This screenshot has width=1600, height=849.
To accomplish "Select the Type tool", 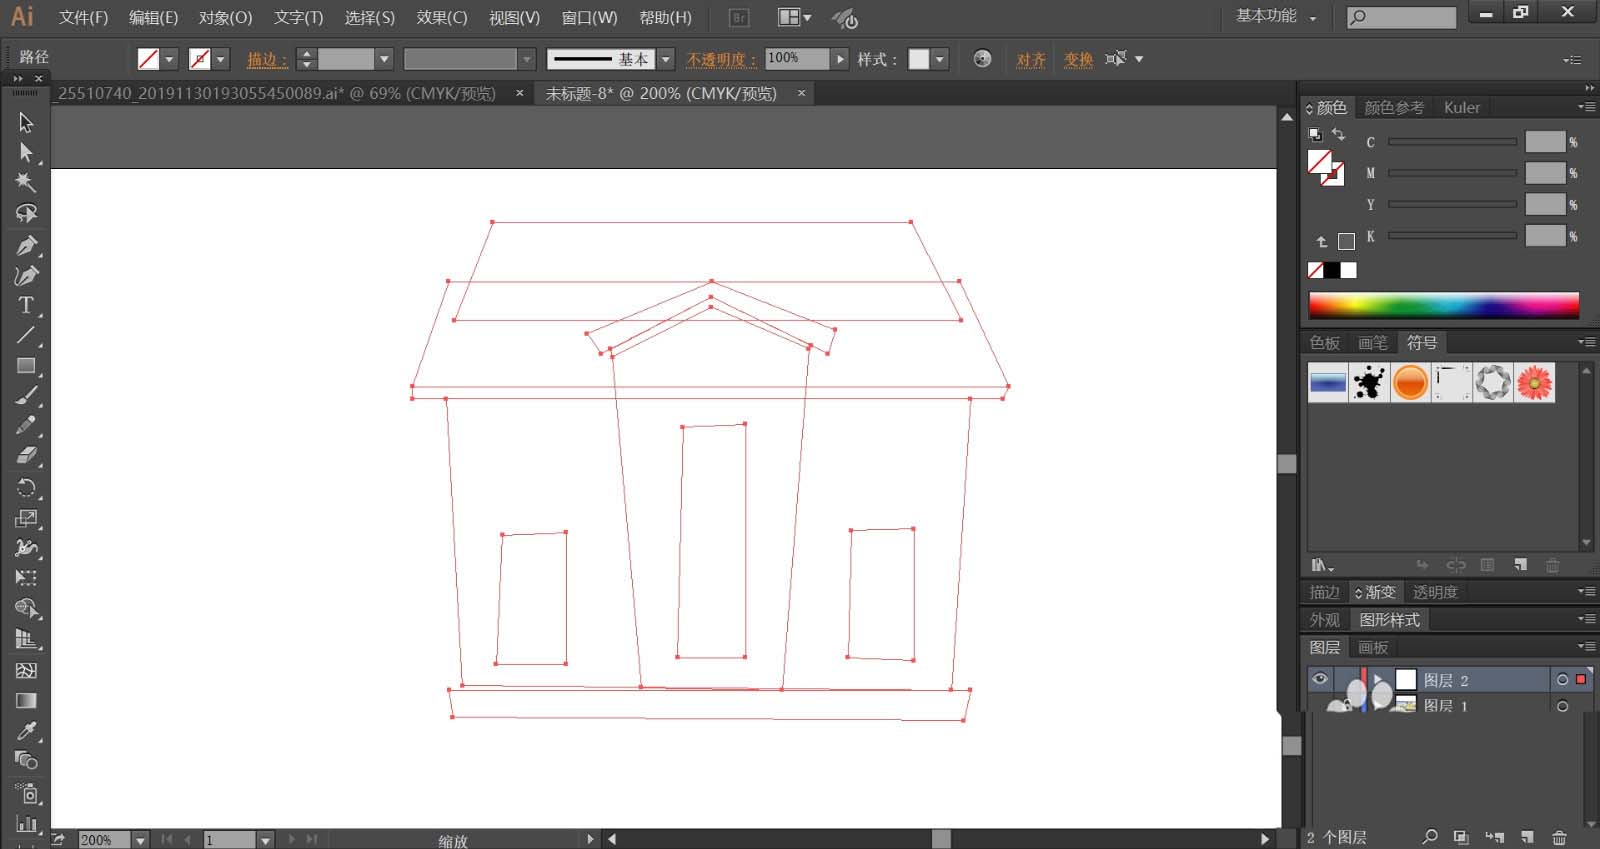I will click(x=26, y=305).
